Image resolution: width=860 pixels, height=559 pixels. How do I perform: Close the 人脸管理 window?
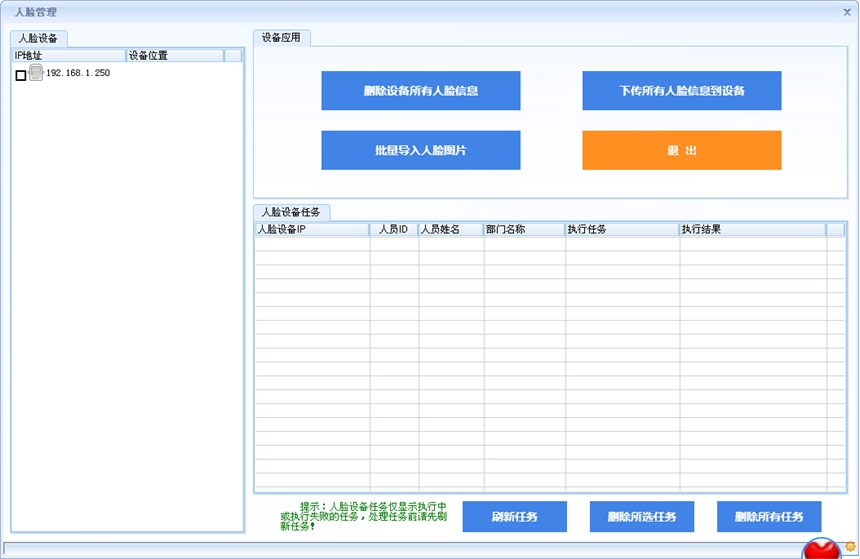[847, 12]
